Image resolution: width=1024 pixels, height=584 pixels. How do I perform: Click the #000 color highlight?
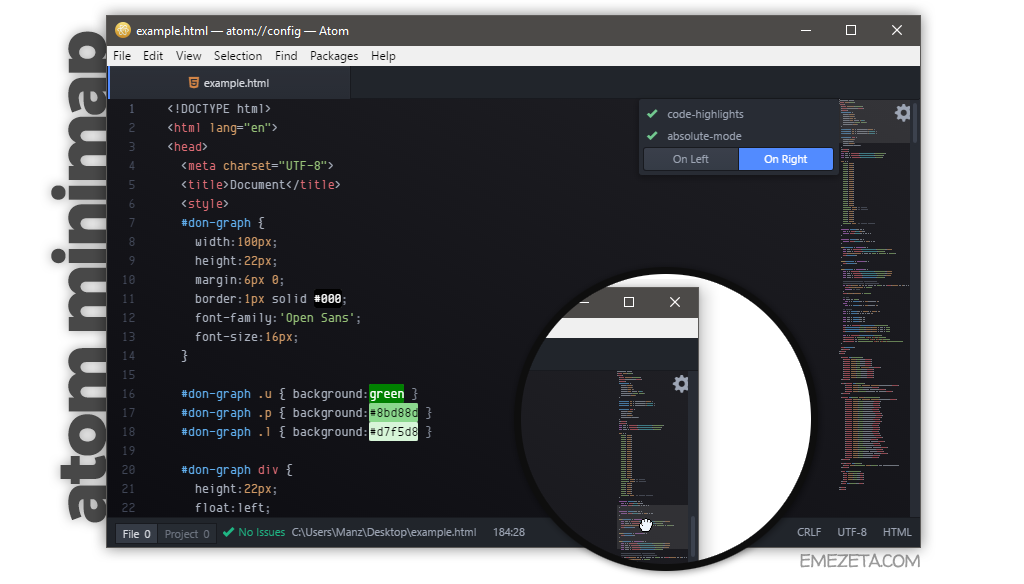coord(328,299)
